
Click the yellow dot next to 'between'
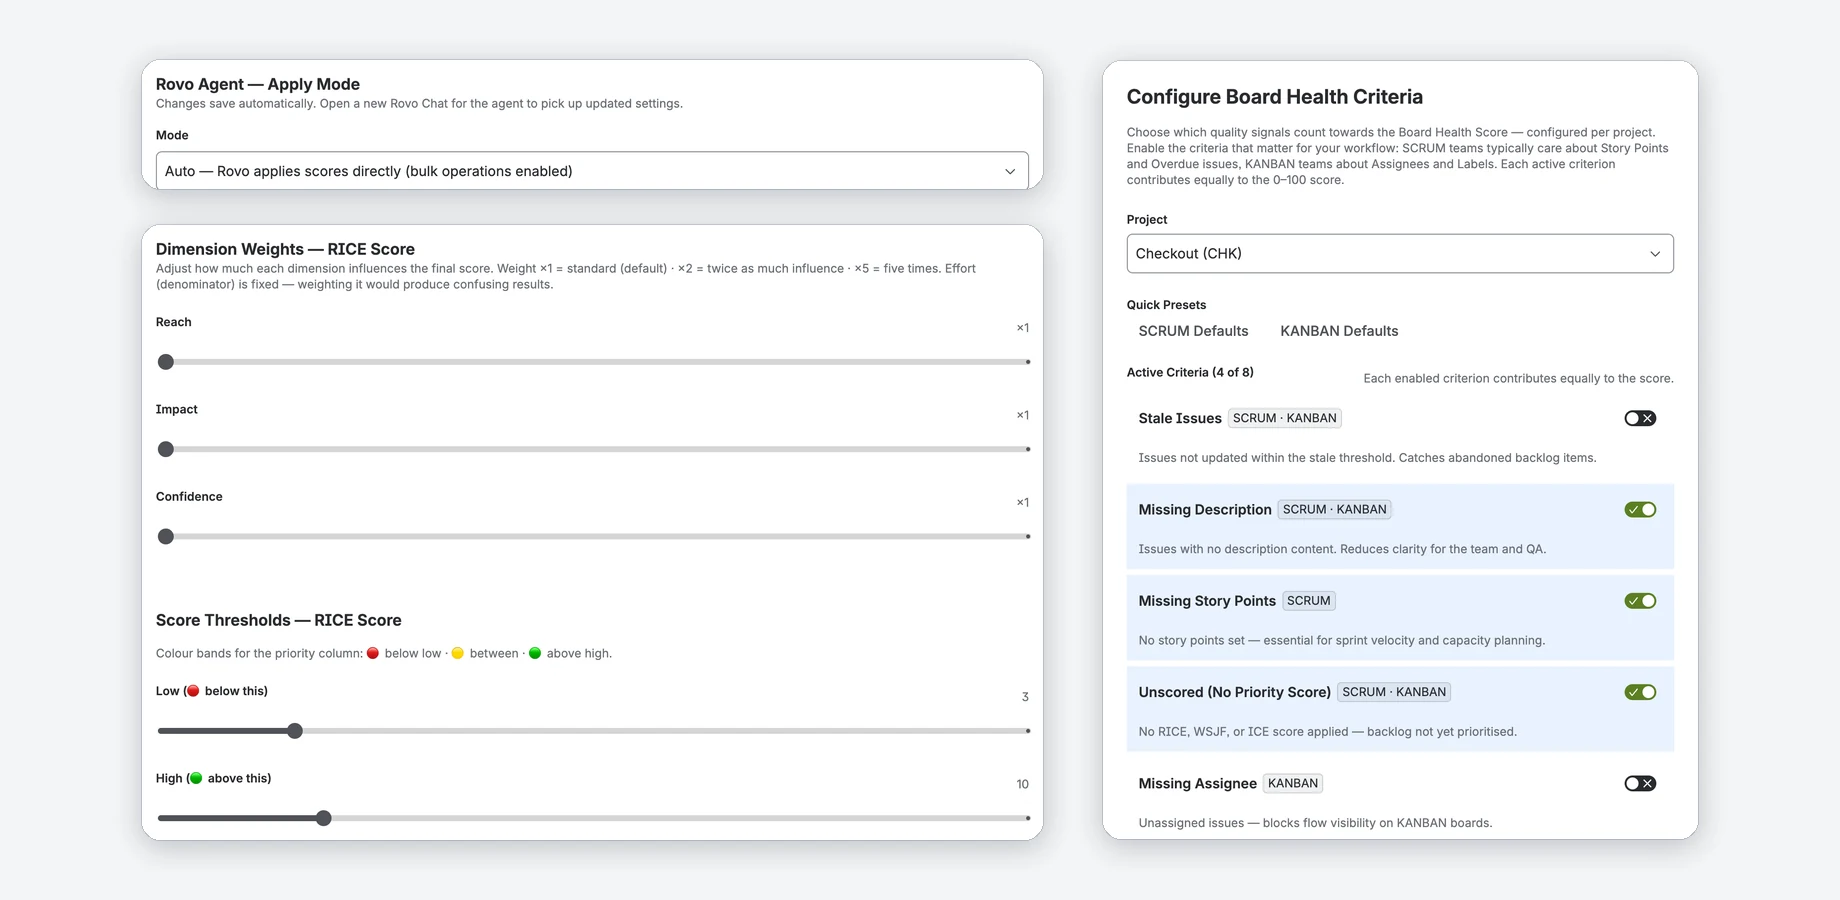(x=458, y=653)
